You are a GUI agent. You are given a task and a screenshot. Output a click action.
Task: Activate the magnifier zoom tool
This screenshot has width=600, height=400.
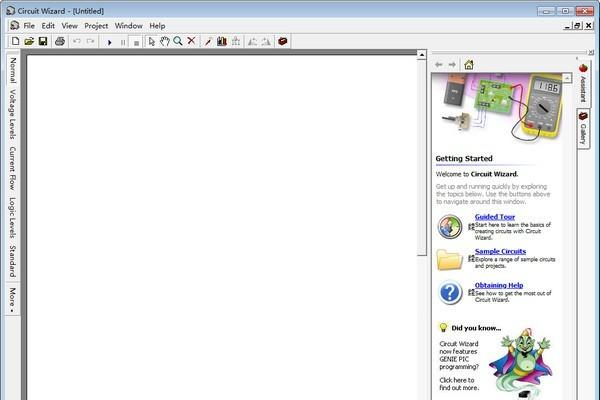[x=178, y=41]
